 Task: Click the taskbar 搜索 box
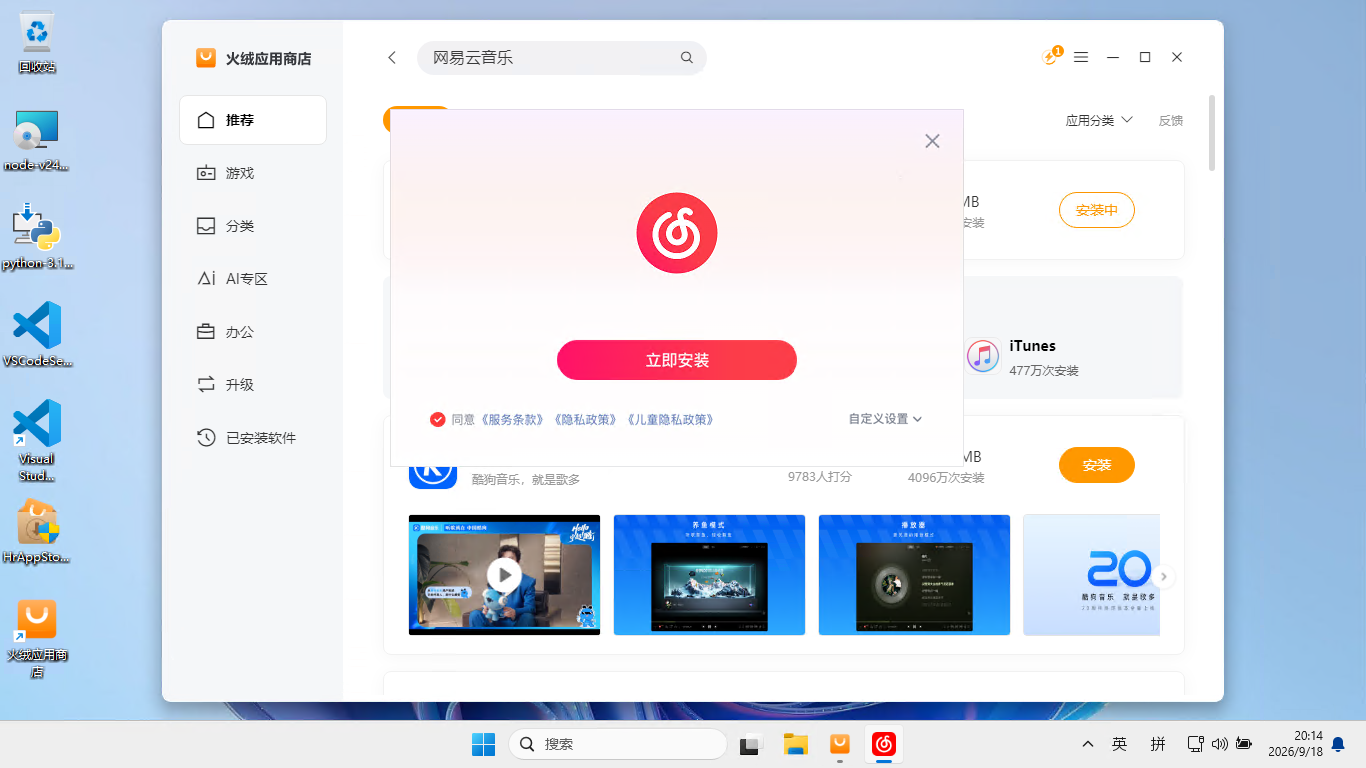(x=617, y=744)
